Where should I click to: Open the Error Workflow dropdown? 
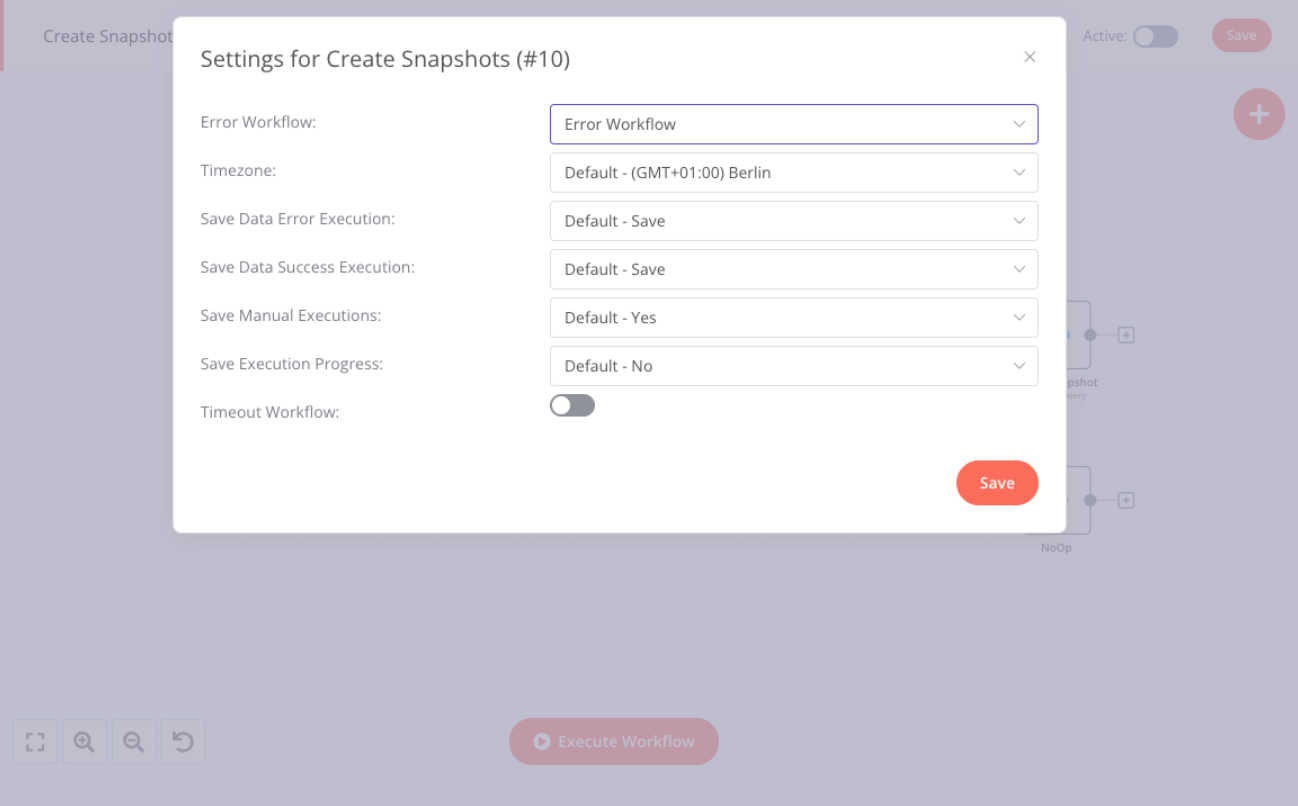coord(794,124)
